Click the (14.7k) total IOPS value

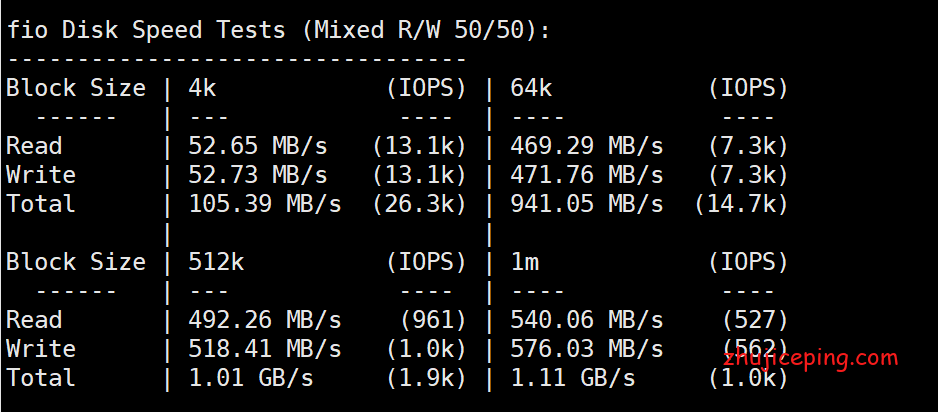click(x=742, y=205)
